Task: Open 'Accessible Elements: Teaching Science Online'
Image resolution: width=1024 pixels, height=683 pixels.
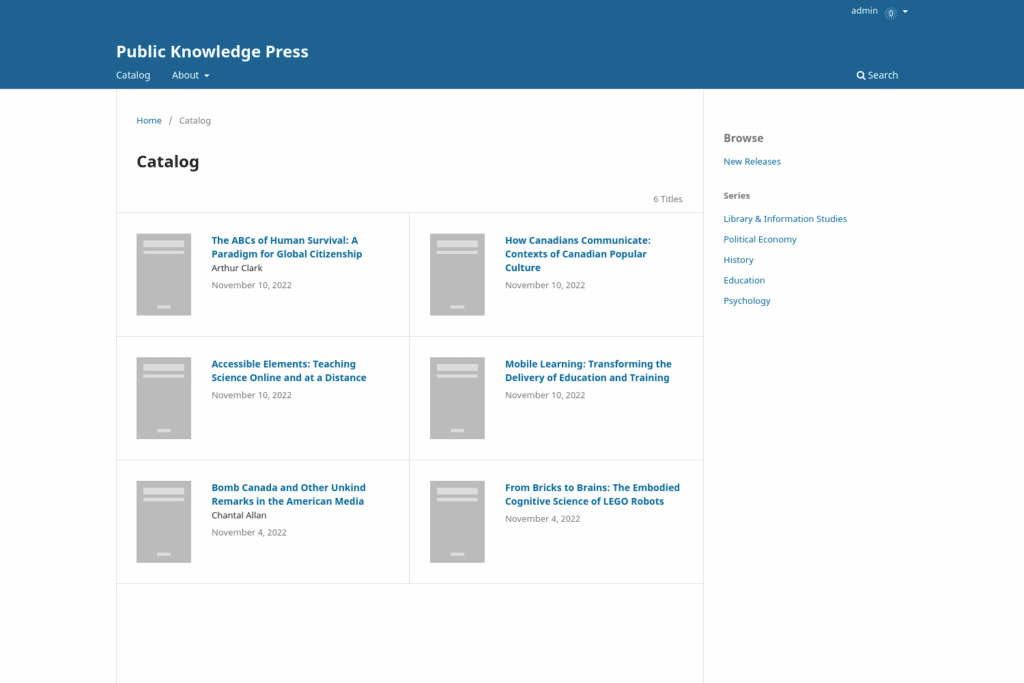Action: coord(288,370)
